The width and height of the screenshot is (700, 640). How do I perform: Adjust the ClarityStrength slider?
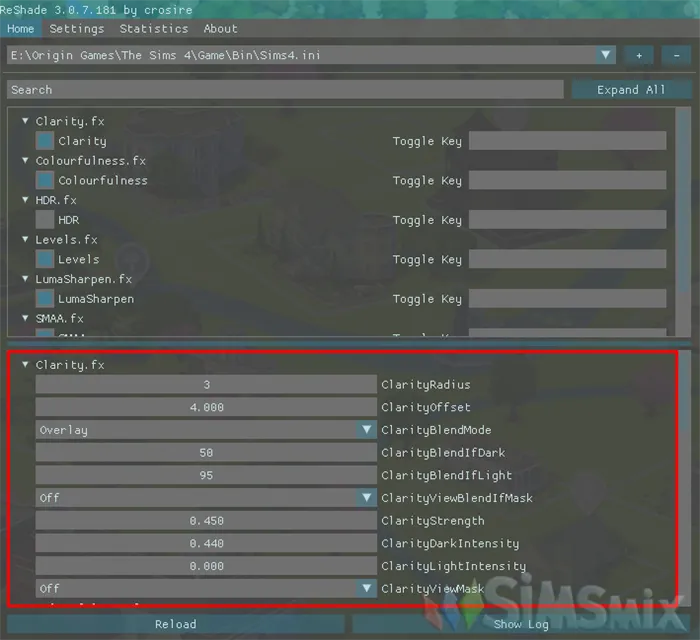tap(206, 521)
